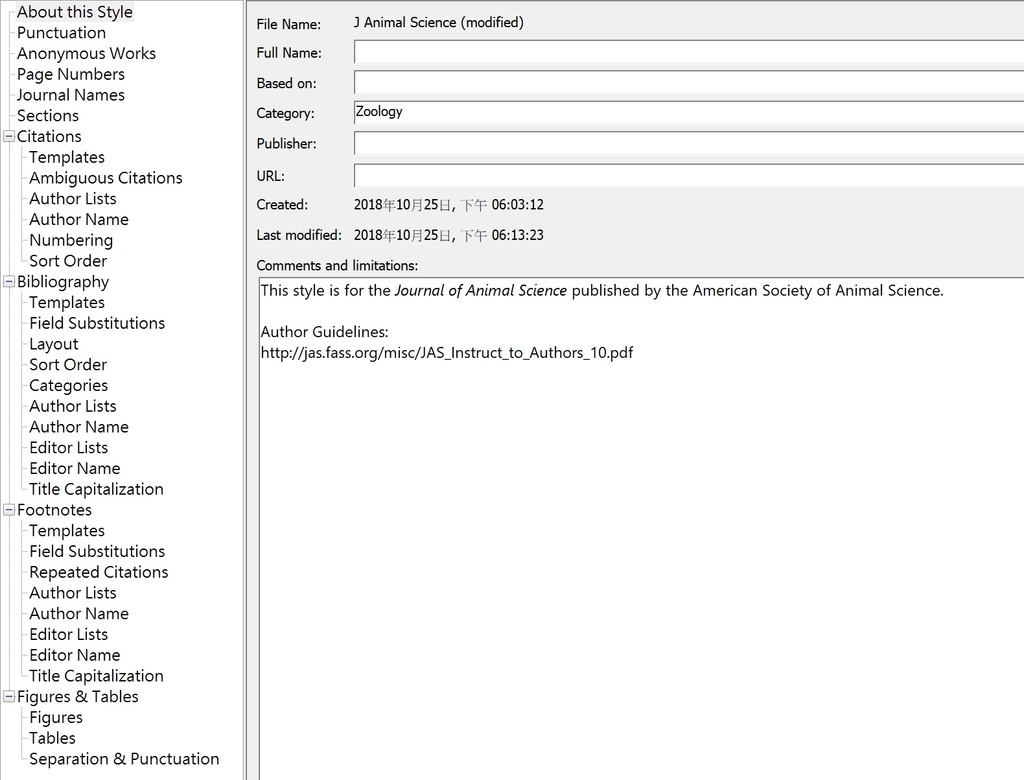The width and height of the screenshot is (1024, 780).
Task: Open Journal Names settings
Action: point(71,95)
